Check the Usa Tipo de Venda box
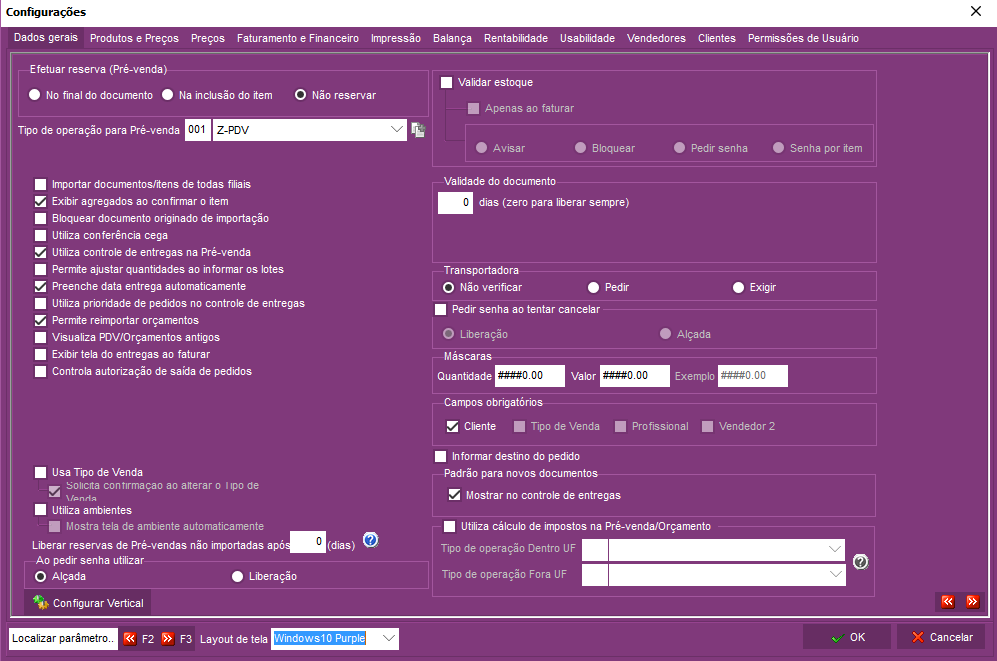Viewport: 997px width, 661px height. coord(41,472)
